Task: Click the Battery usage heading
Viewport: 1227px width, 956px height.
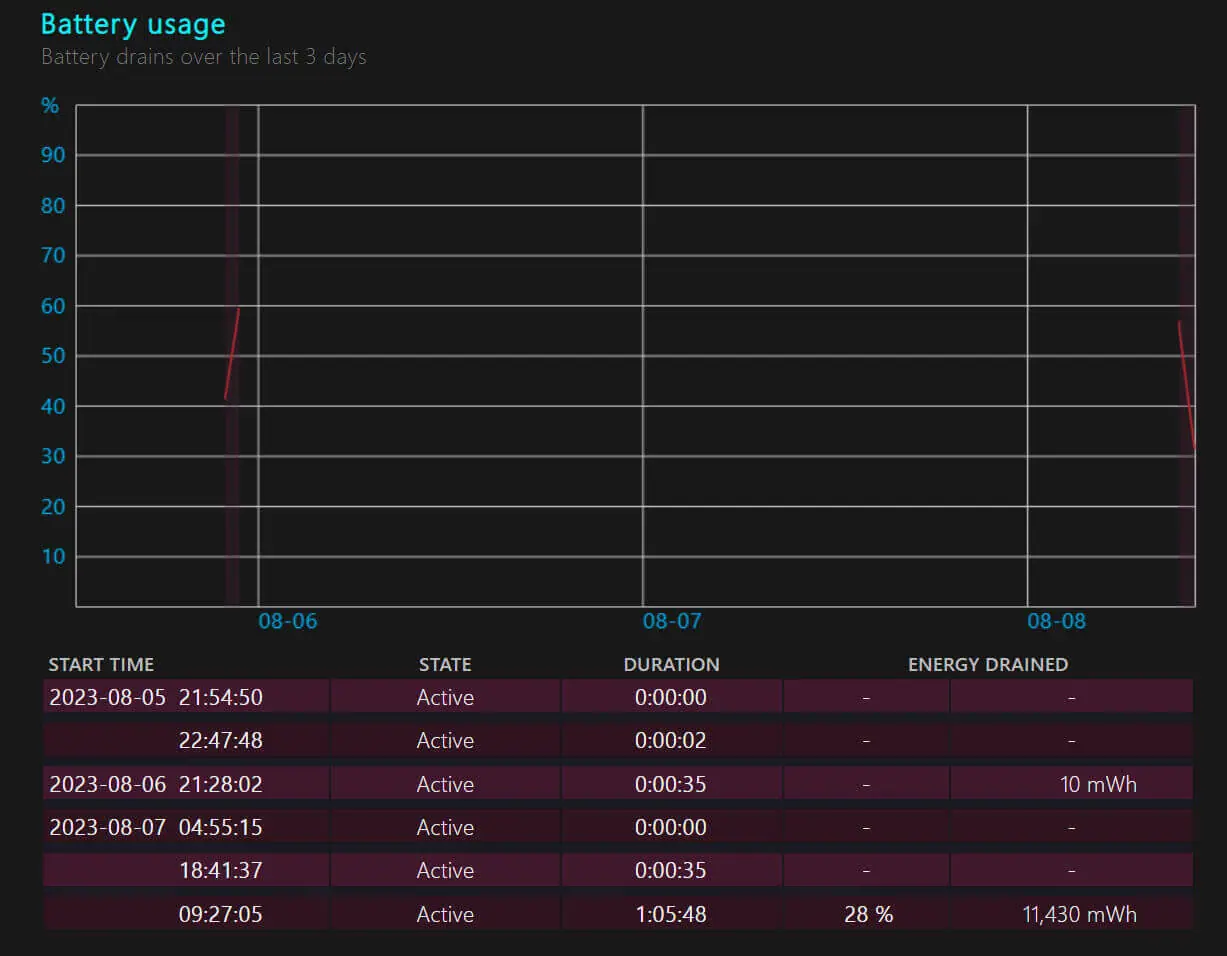Action: (x=133, y=25)
